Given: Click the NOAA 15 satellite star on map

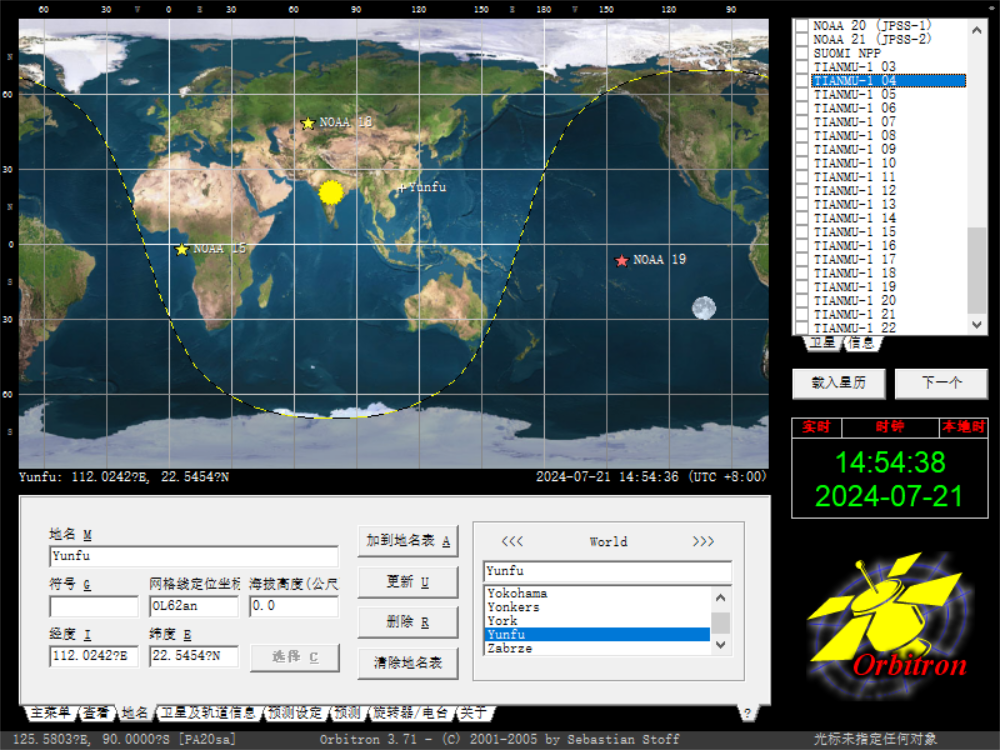Looking at the screenshot, I should click(x=182, y=249).
